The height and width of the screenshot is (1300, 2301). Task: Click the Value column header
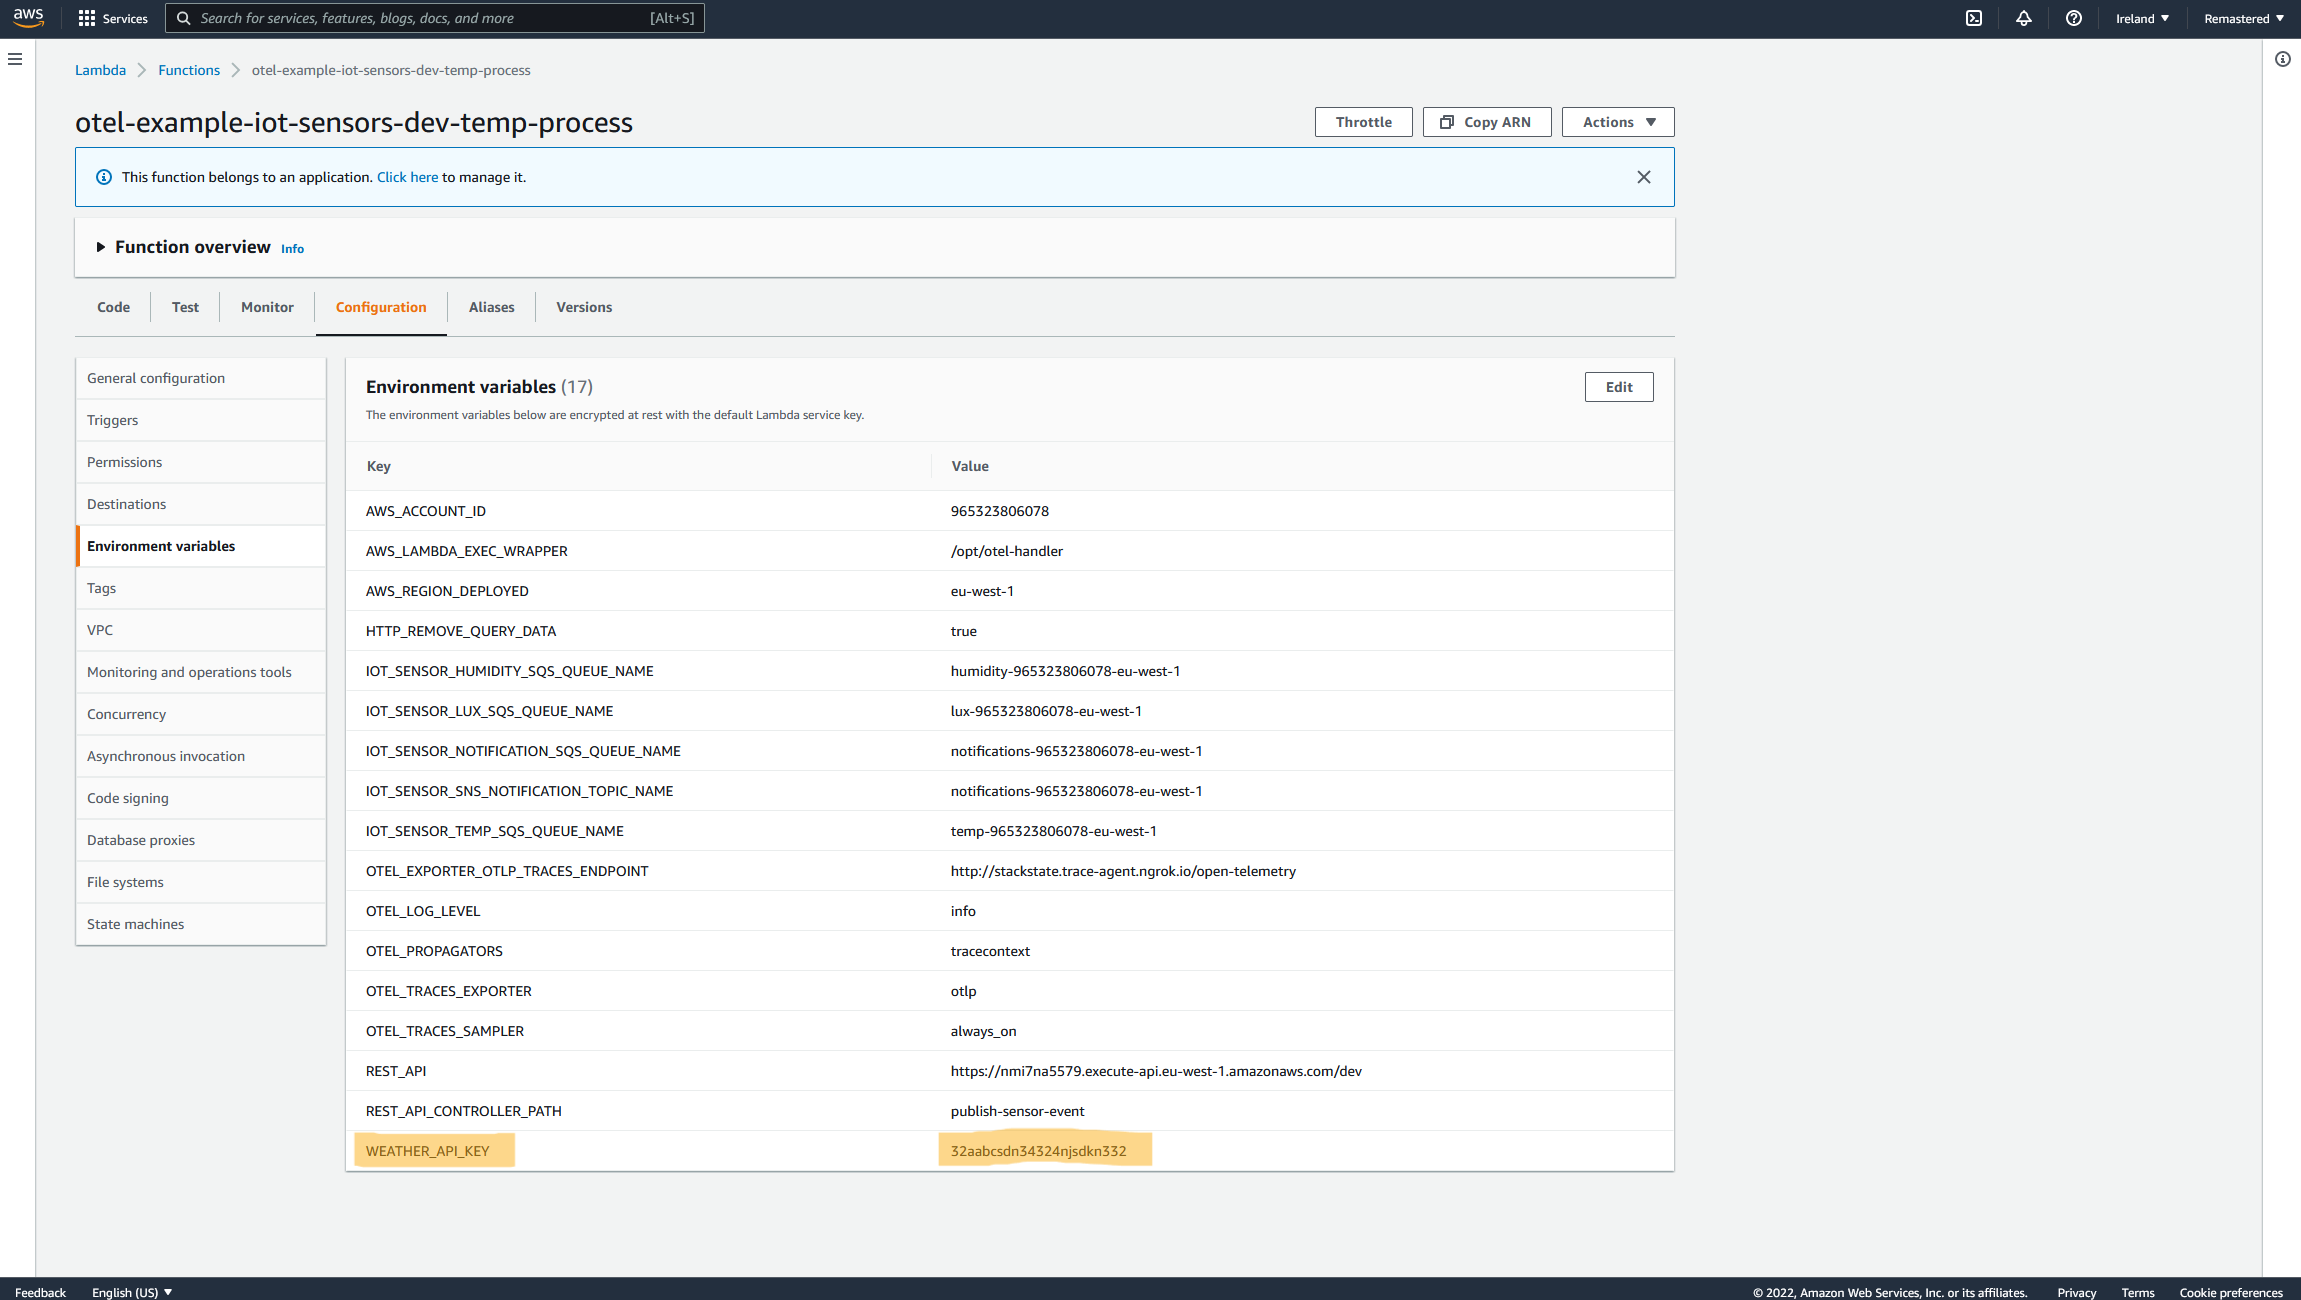point(970,466)
